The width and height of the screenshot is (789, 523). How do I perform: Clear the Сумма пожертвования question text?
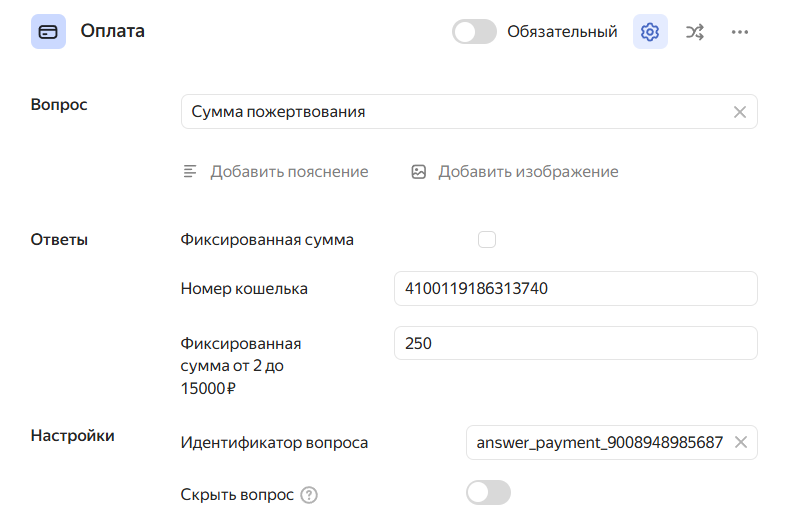(740, 112)
